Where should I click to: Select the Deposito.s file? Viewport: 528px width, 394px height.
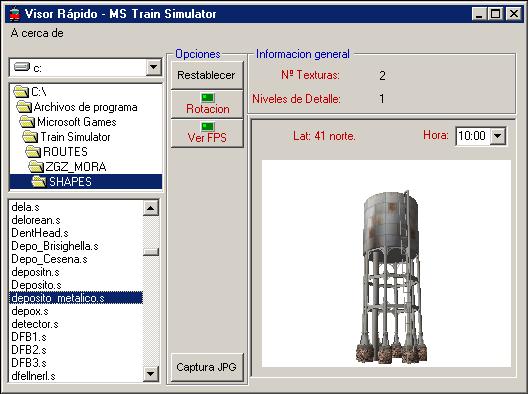point(36,285)
